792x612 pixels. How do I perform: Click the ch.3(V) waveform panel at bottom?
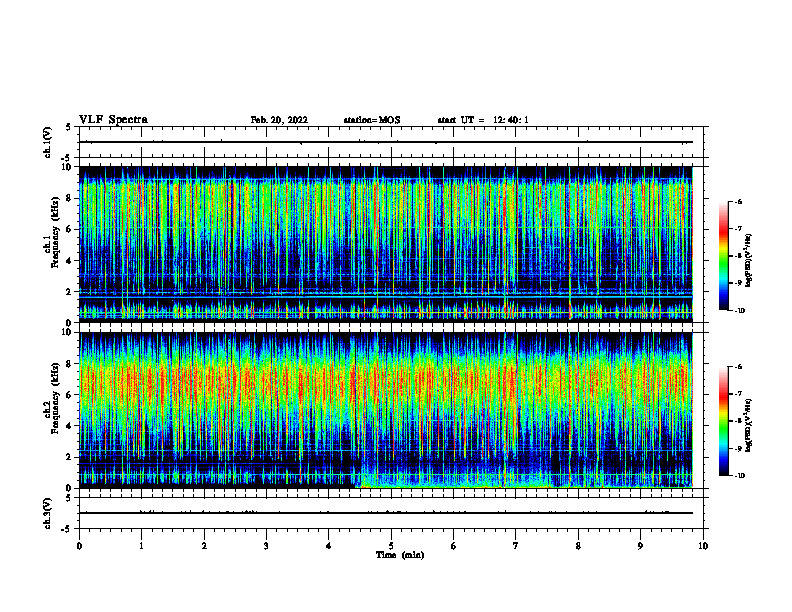391,513
